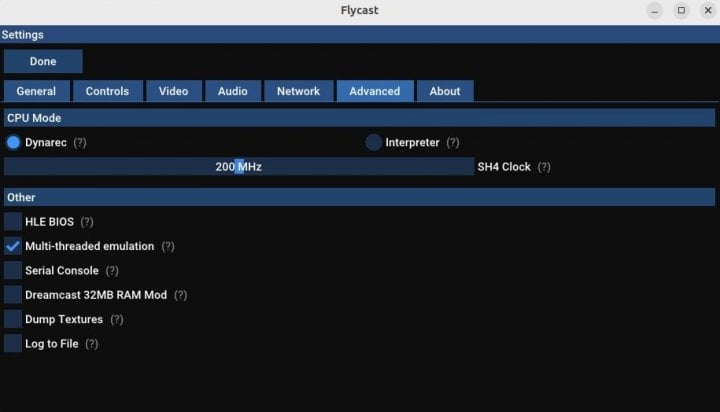This screenshot has width=720, height=412.
Task: Select the Dynarec CPU mode
Action: click(x=13, y=142)
